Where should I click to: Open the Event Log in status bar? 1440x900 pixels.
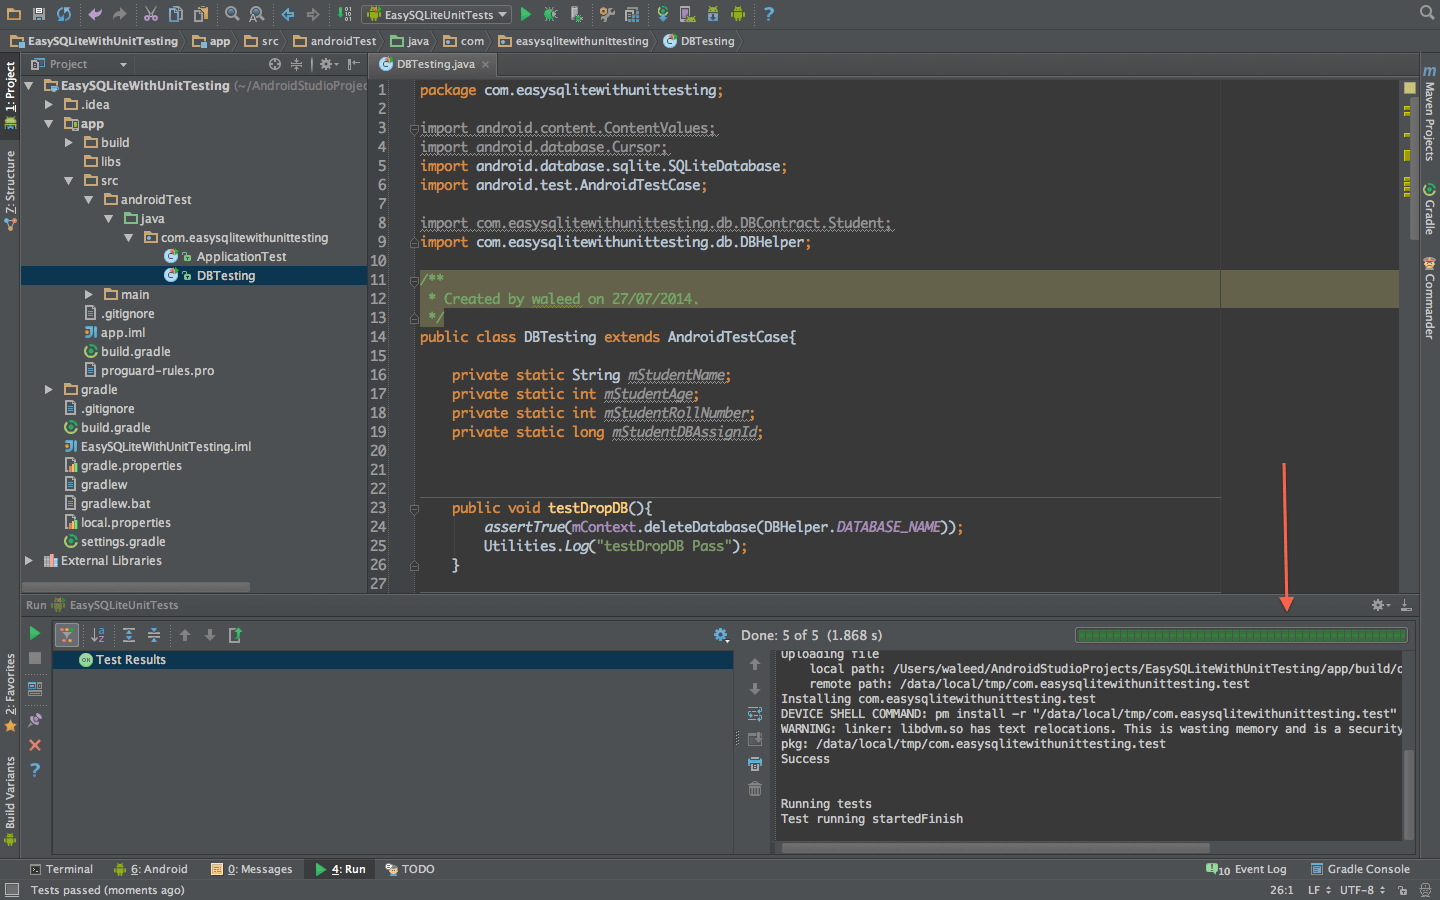(x=1248, y=869)
